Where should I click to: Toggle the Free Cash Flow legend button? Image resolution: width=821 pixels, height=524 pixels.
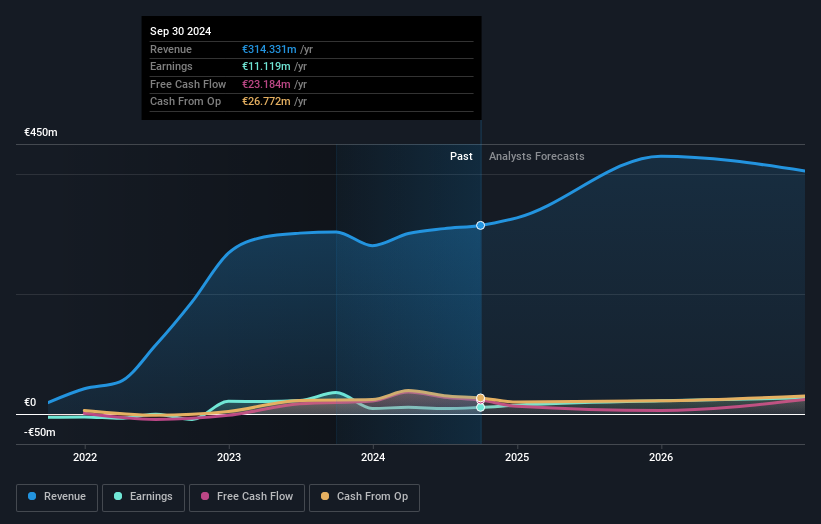tap(247, 497)
